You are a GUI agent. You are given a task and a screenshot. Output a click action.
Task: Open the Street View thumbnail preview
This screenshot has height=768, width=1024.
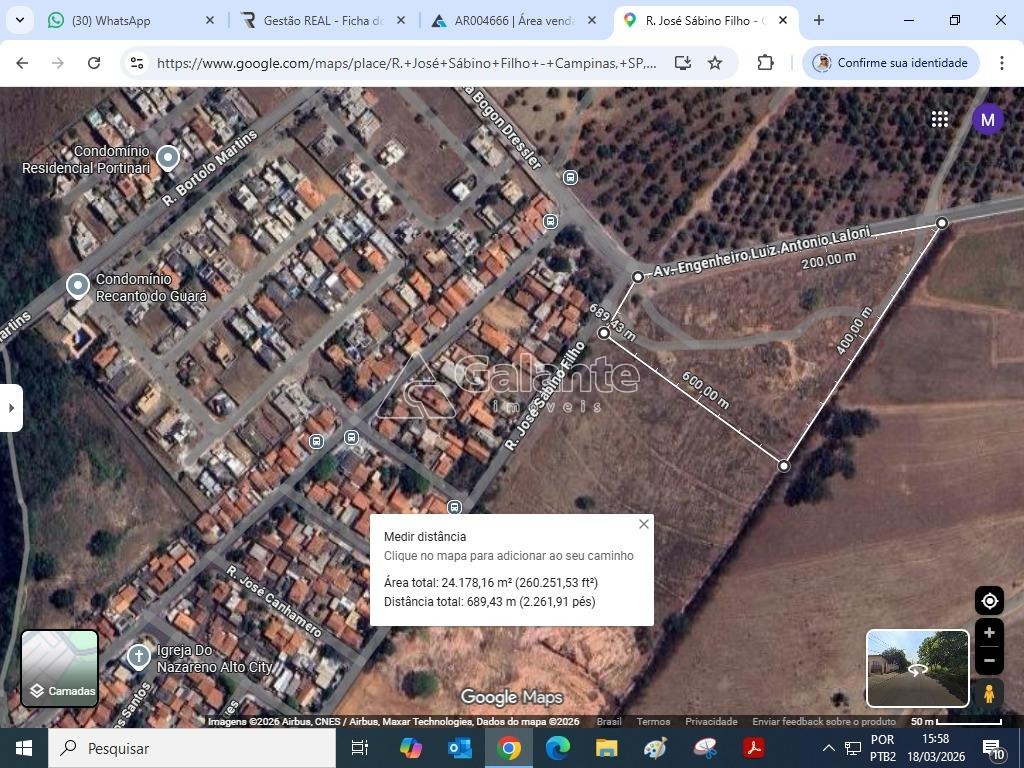tap(917, 668)
